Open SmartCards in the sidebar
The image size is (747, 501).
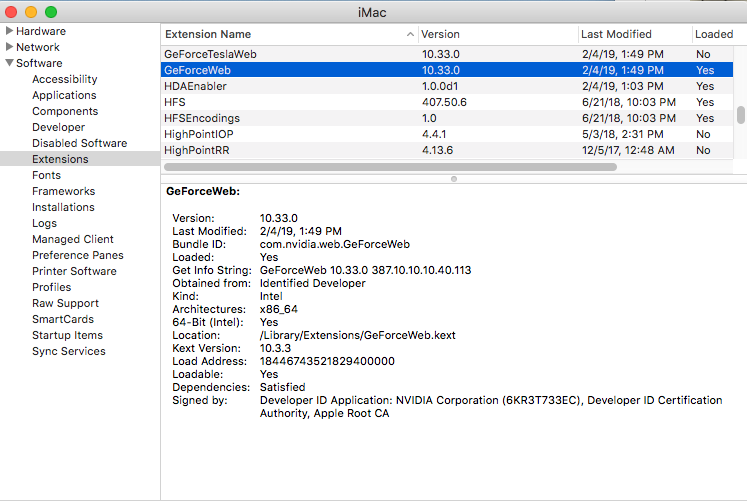point(63,319)
